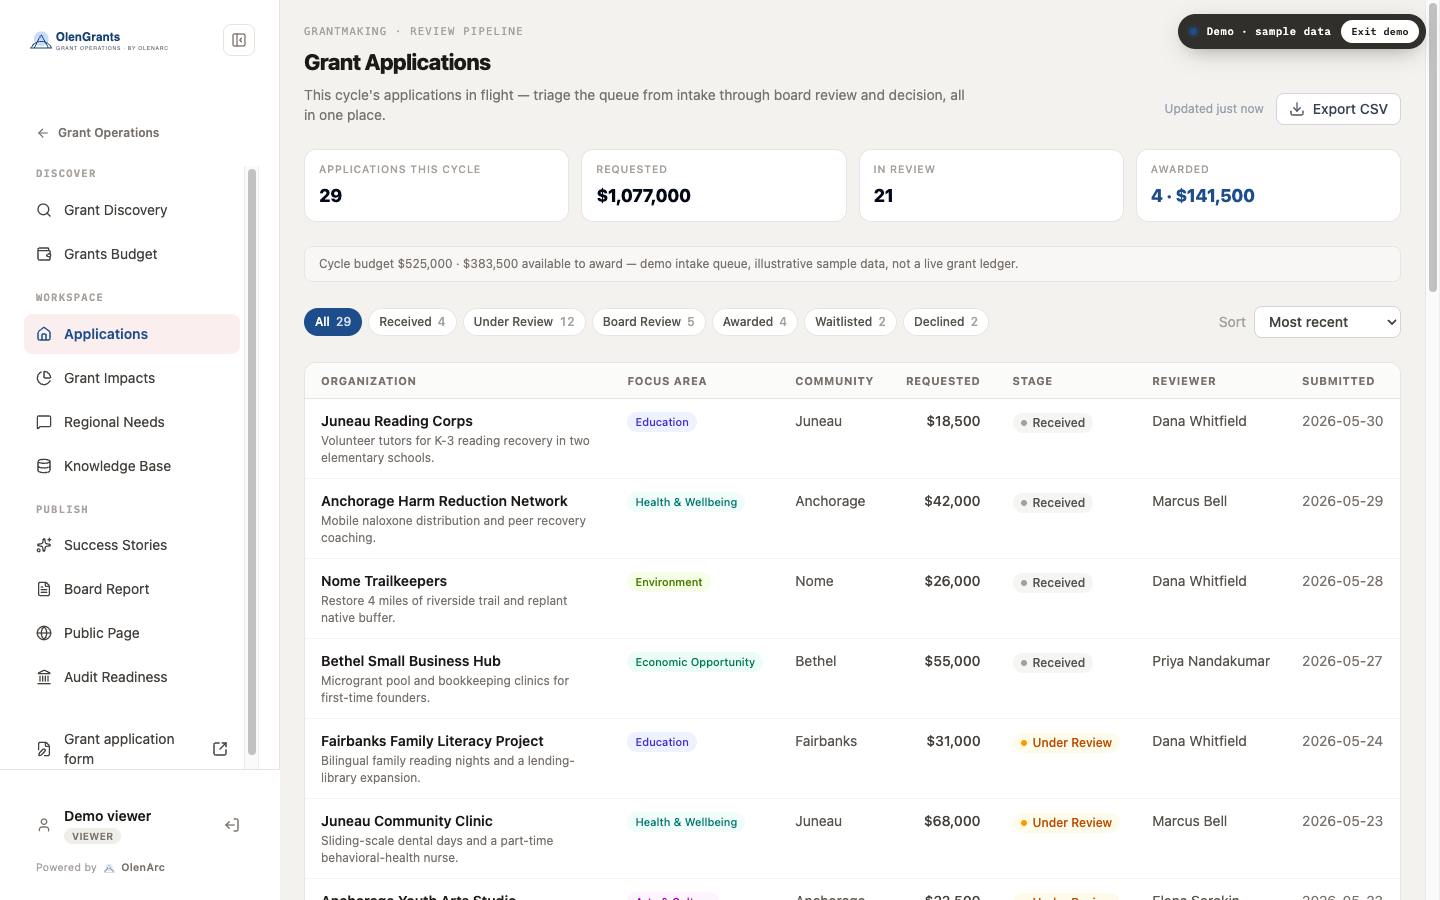The width and height of the screenshot is (1440, 900).
Task: Click the external link icon beside Grant application form
Action: tap(220, 749)
